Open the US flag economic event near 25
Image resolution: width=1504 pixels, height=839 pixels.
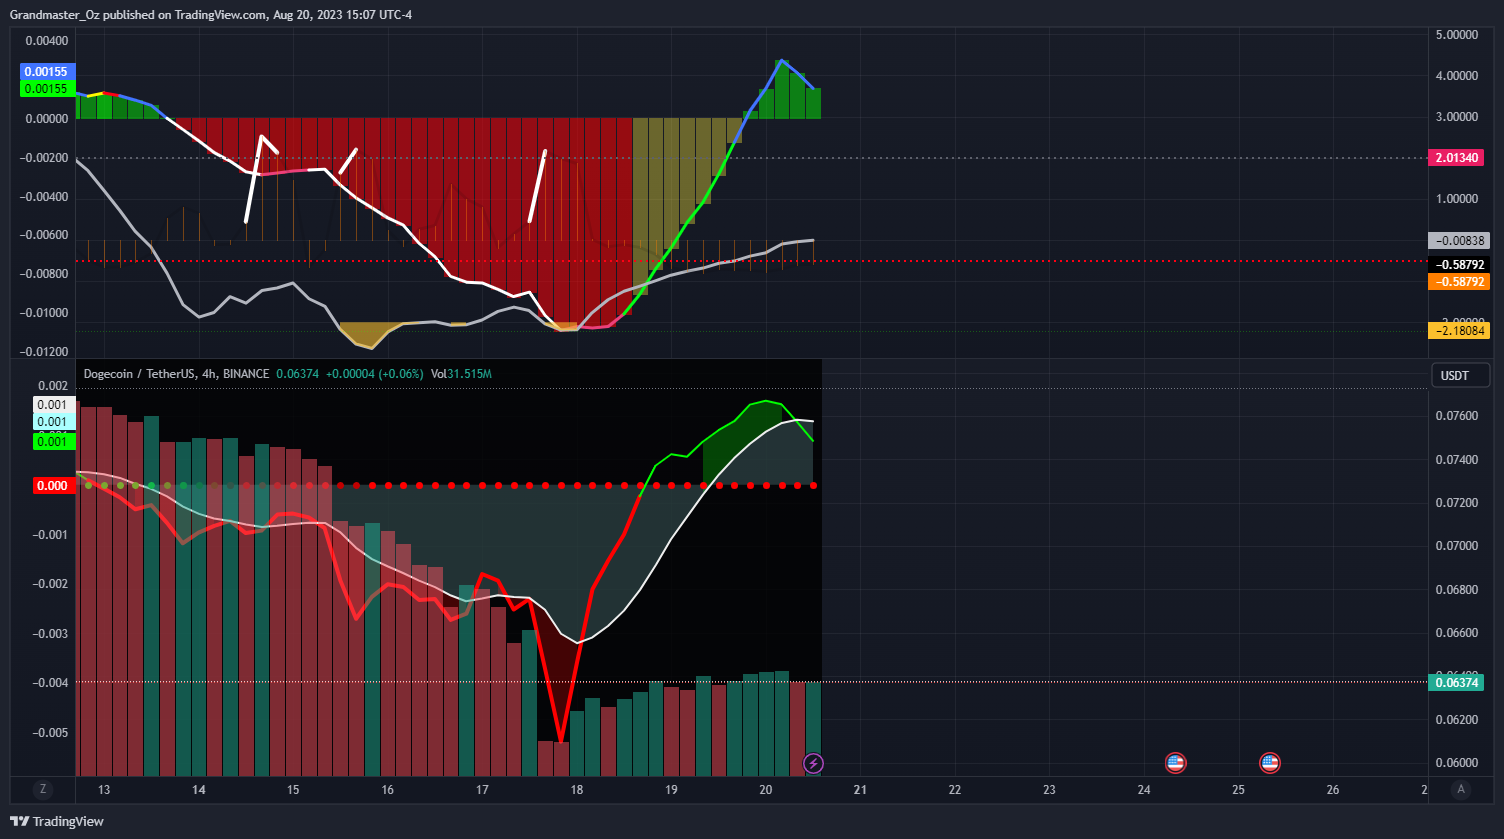[x=1269, y=763]
